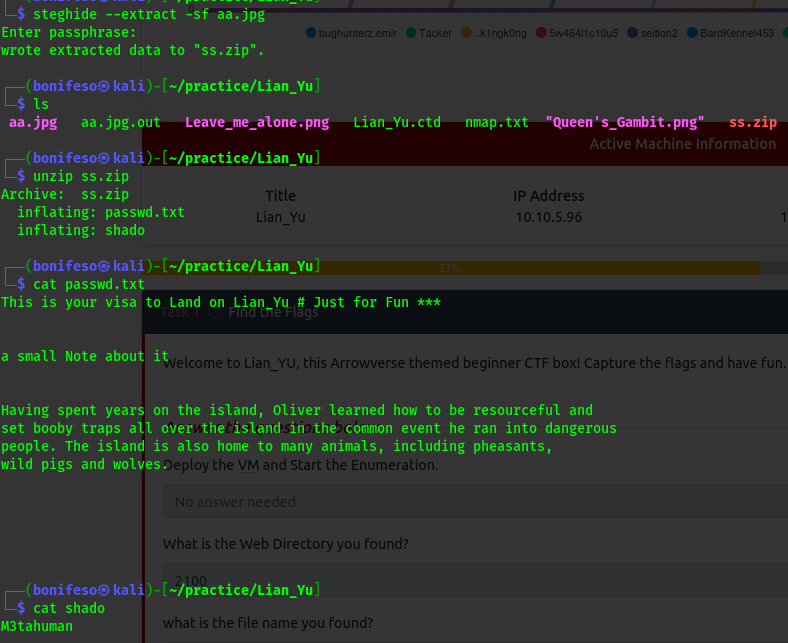Open the bughunterz.emir username link

(357, 33)
